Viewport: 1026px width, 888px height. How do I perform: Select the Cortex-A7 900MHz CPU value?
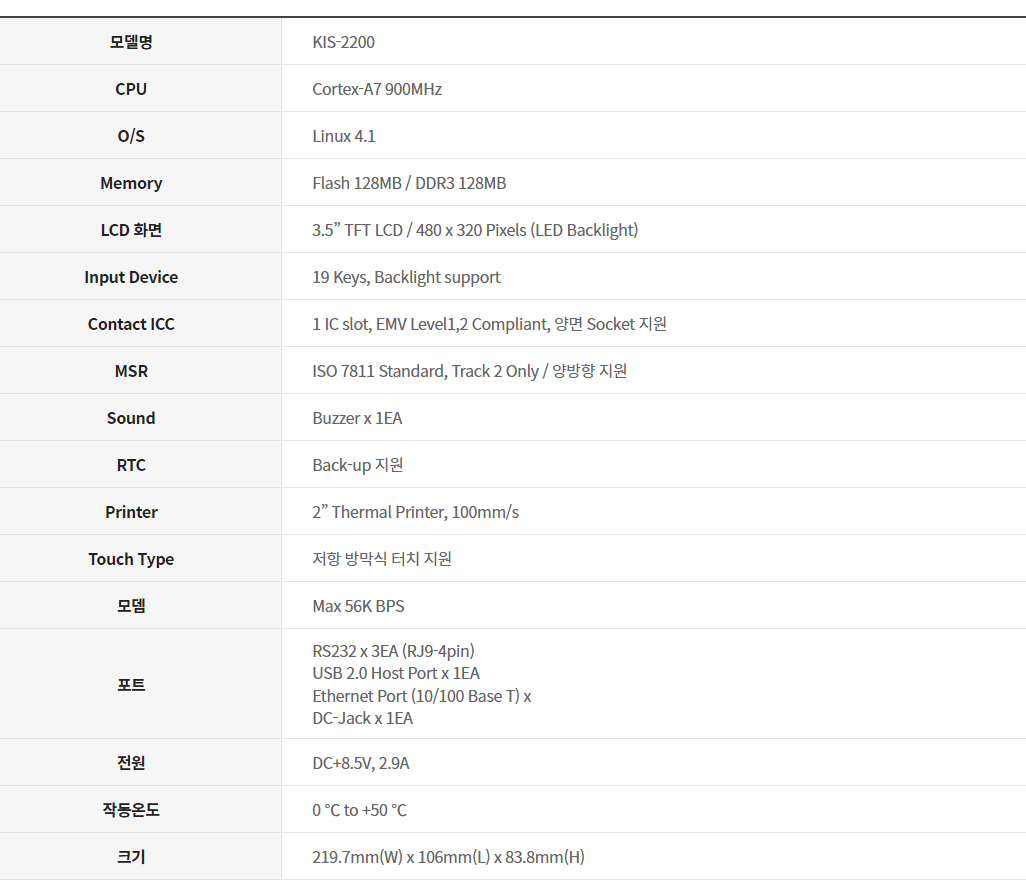coord(377,89)
